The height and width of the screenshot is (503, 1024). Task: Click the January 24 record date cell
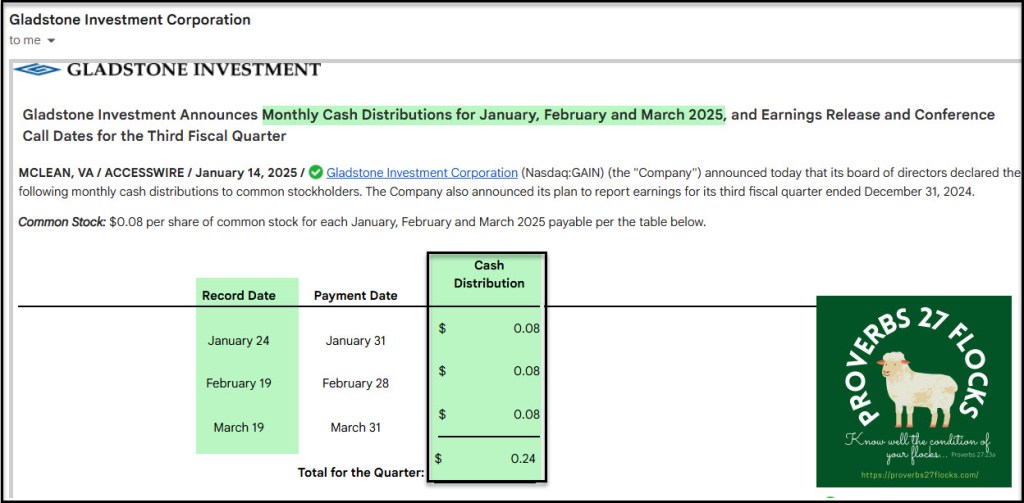238,341
